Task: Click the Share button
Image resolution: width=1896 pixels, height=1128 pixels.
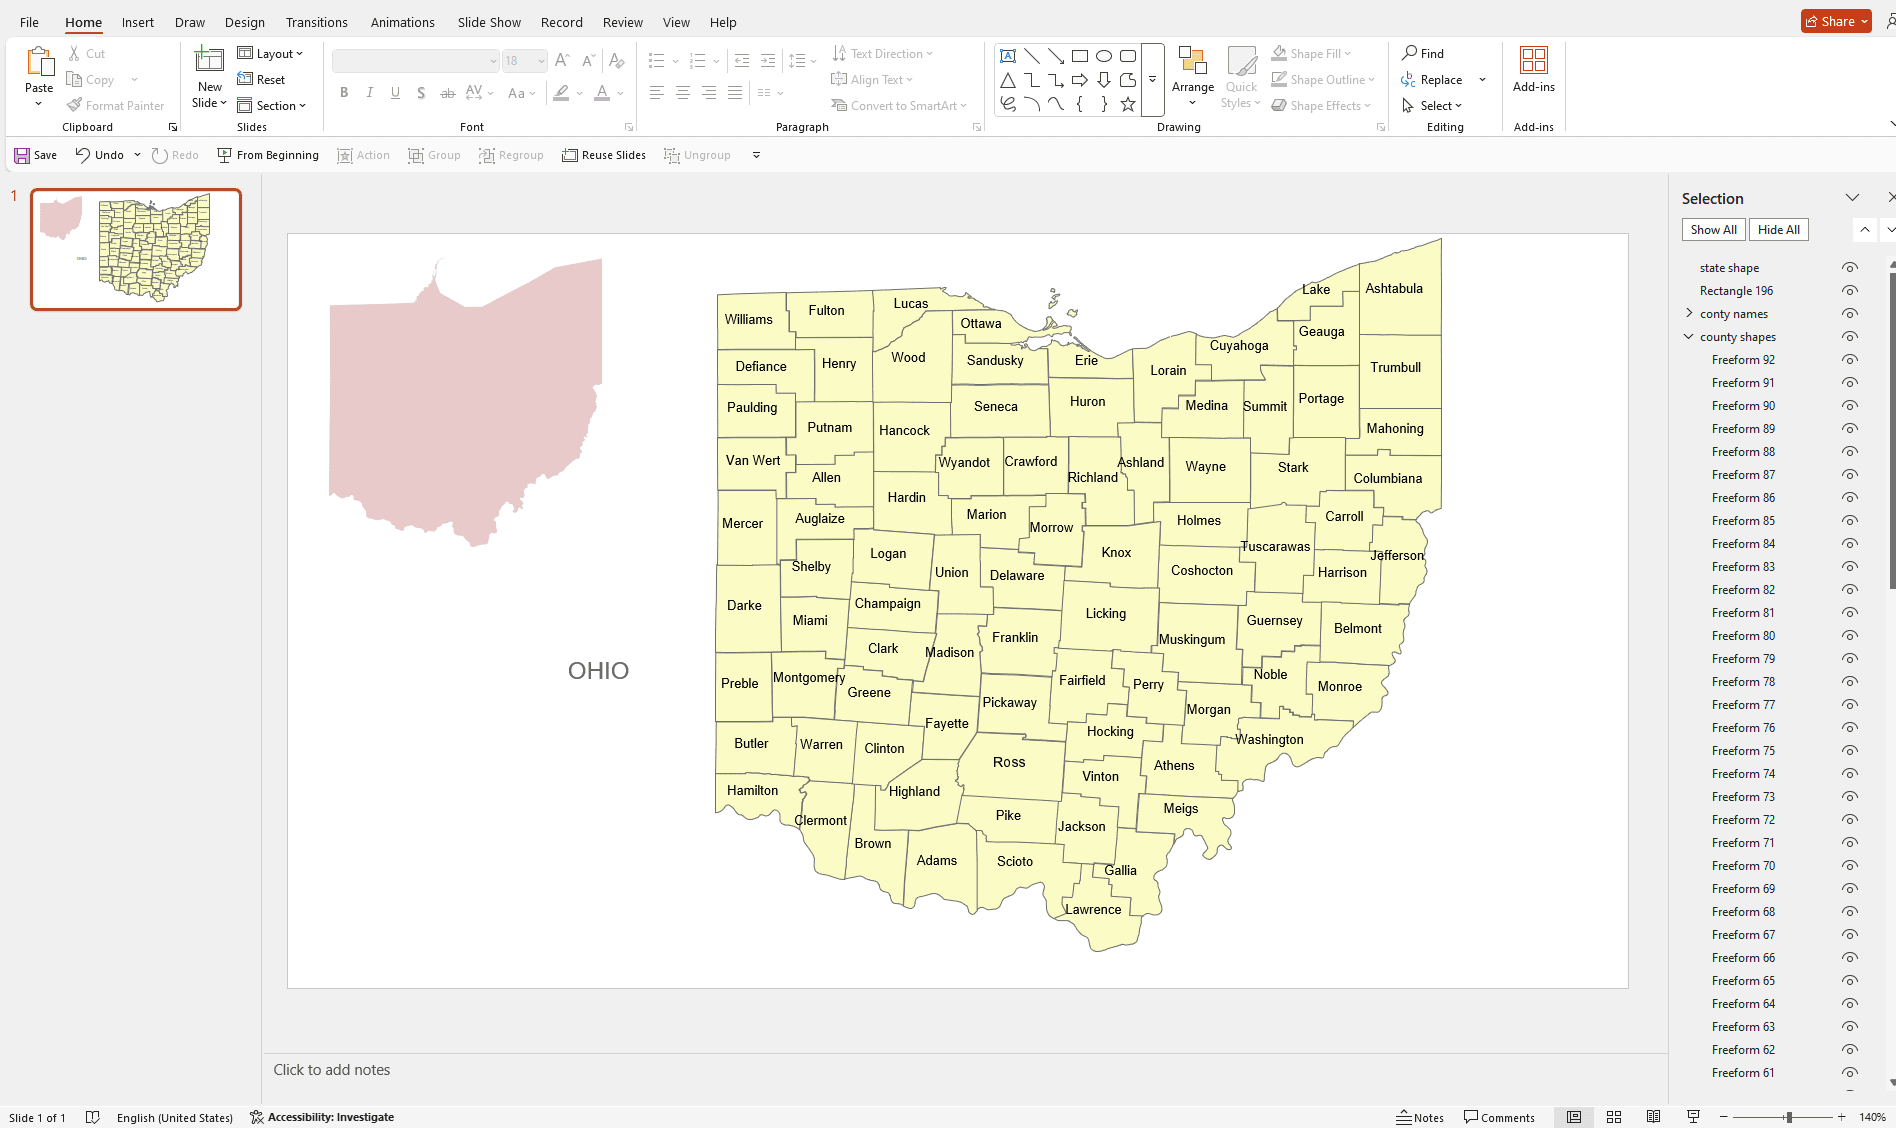Action: (1837, 21)
